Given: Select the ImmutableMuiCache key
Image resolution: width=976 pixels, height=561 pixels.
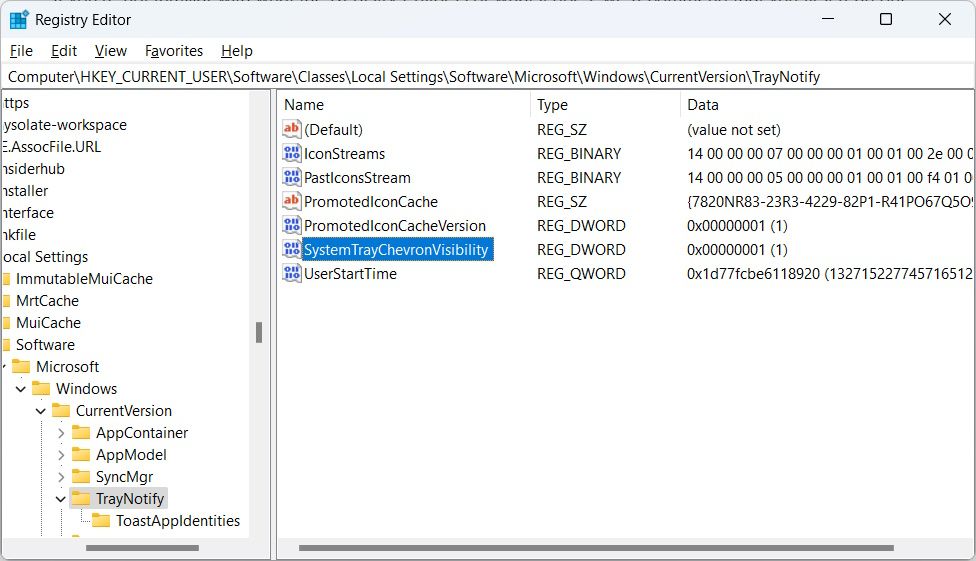Looking at the screenshot, I should (84, 278).
